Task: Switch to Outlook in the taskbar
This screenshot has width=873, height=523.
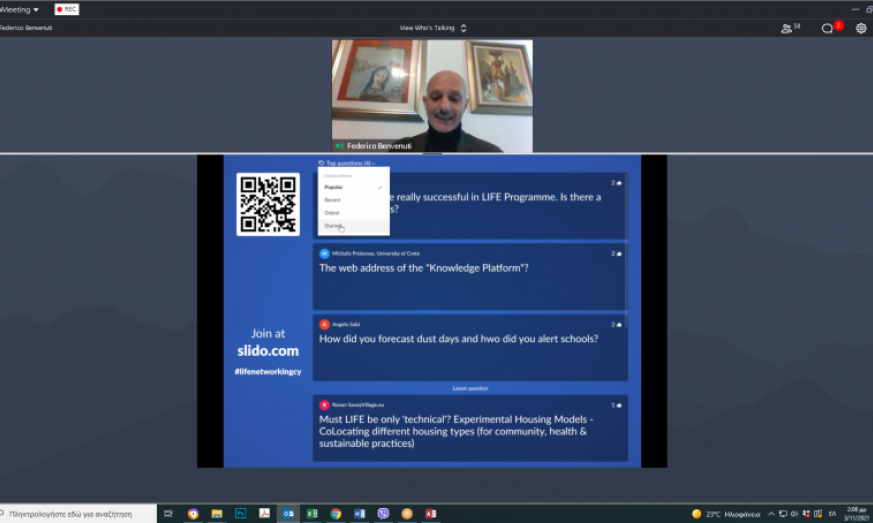Action: point(288,514)
